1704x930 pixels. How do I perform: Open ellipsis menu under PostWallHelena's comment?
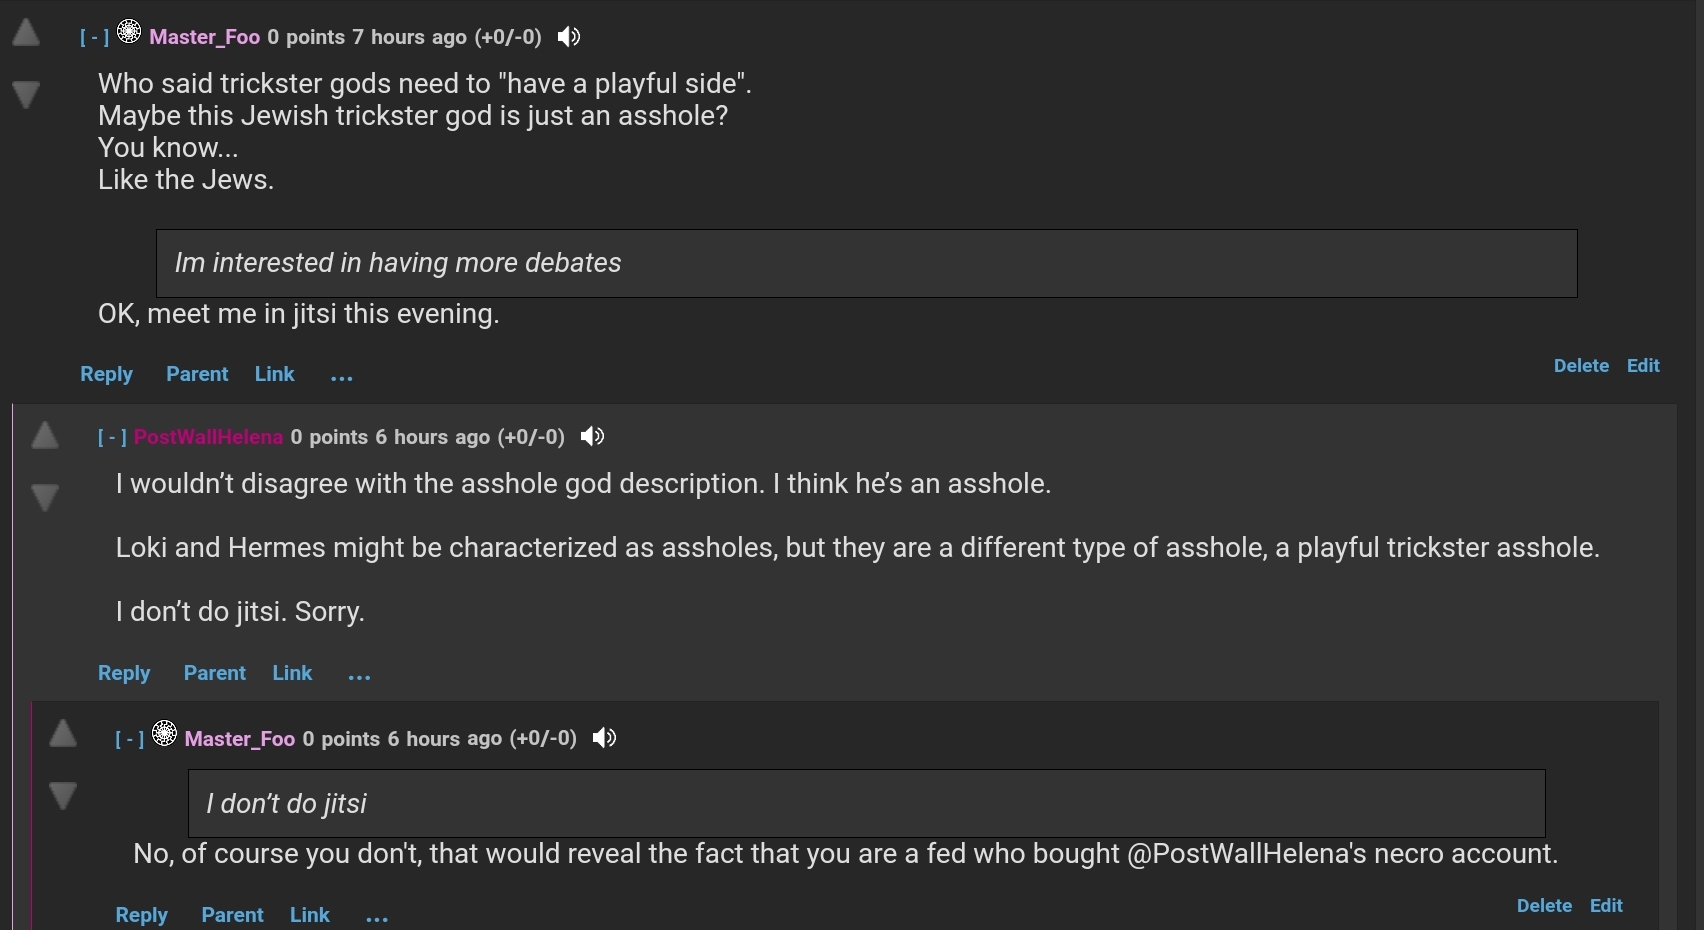click(359, 675)
